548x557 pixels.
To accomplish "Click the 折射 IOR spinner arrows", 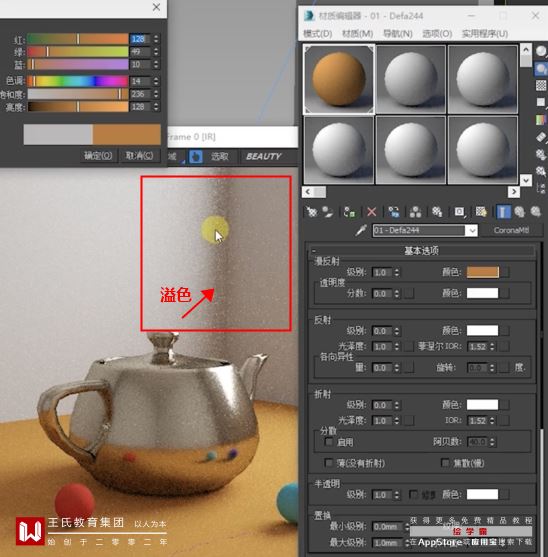I will (x=492, y=421).
